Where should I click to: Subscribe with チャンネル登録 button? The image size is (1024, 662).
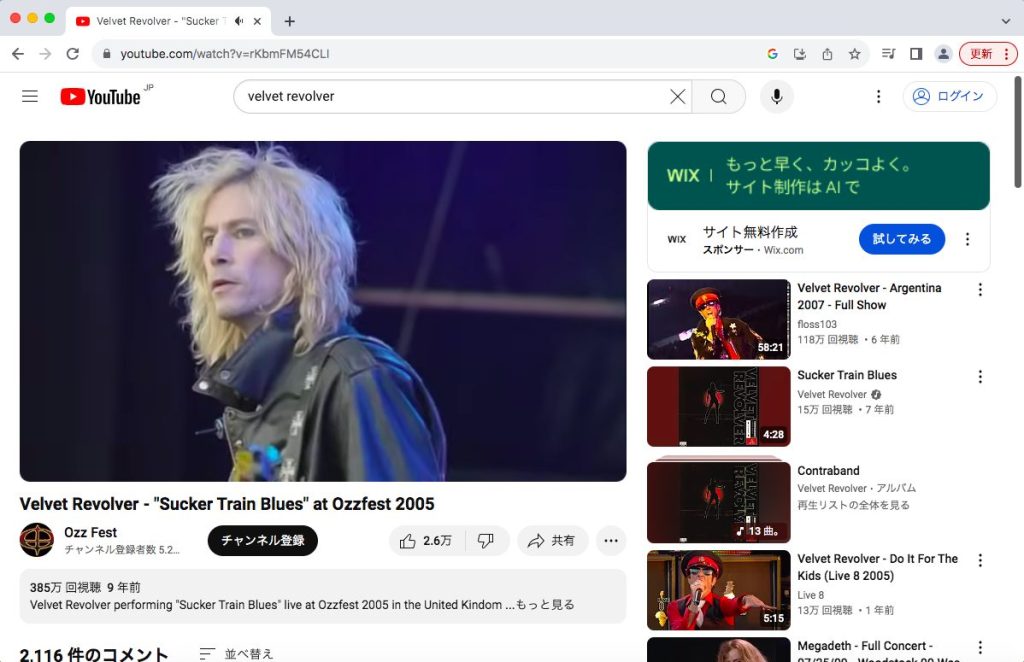coord(263,541)
